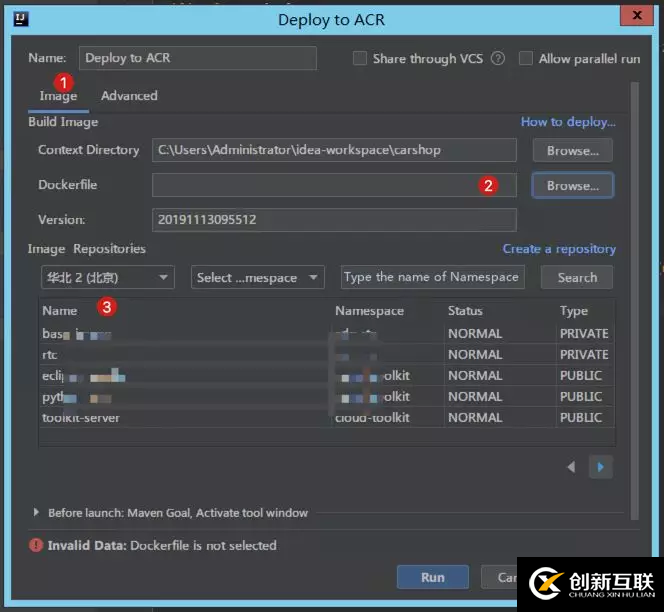664x612 pixels.
Task: Click the Run button
Action: click(x=433, y=577)
